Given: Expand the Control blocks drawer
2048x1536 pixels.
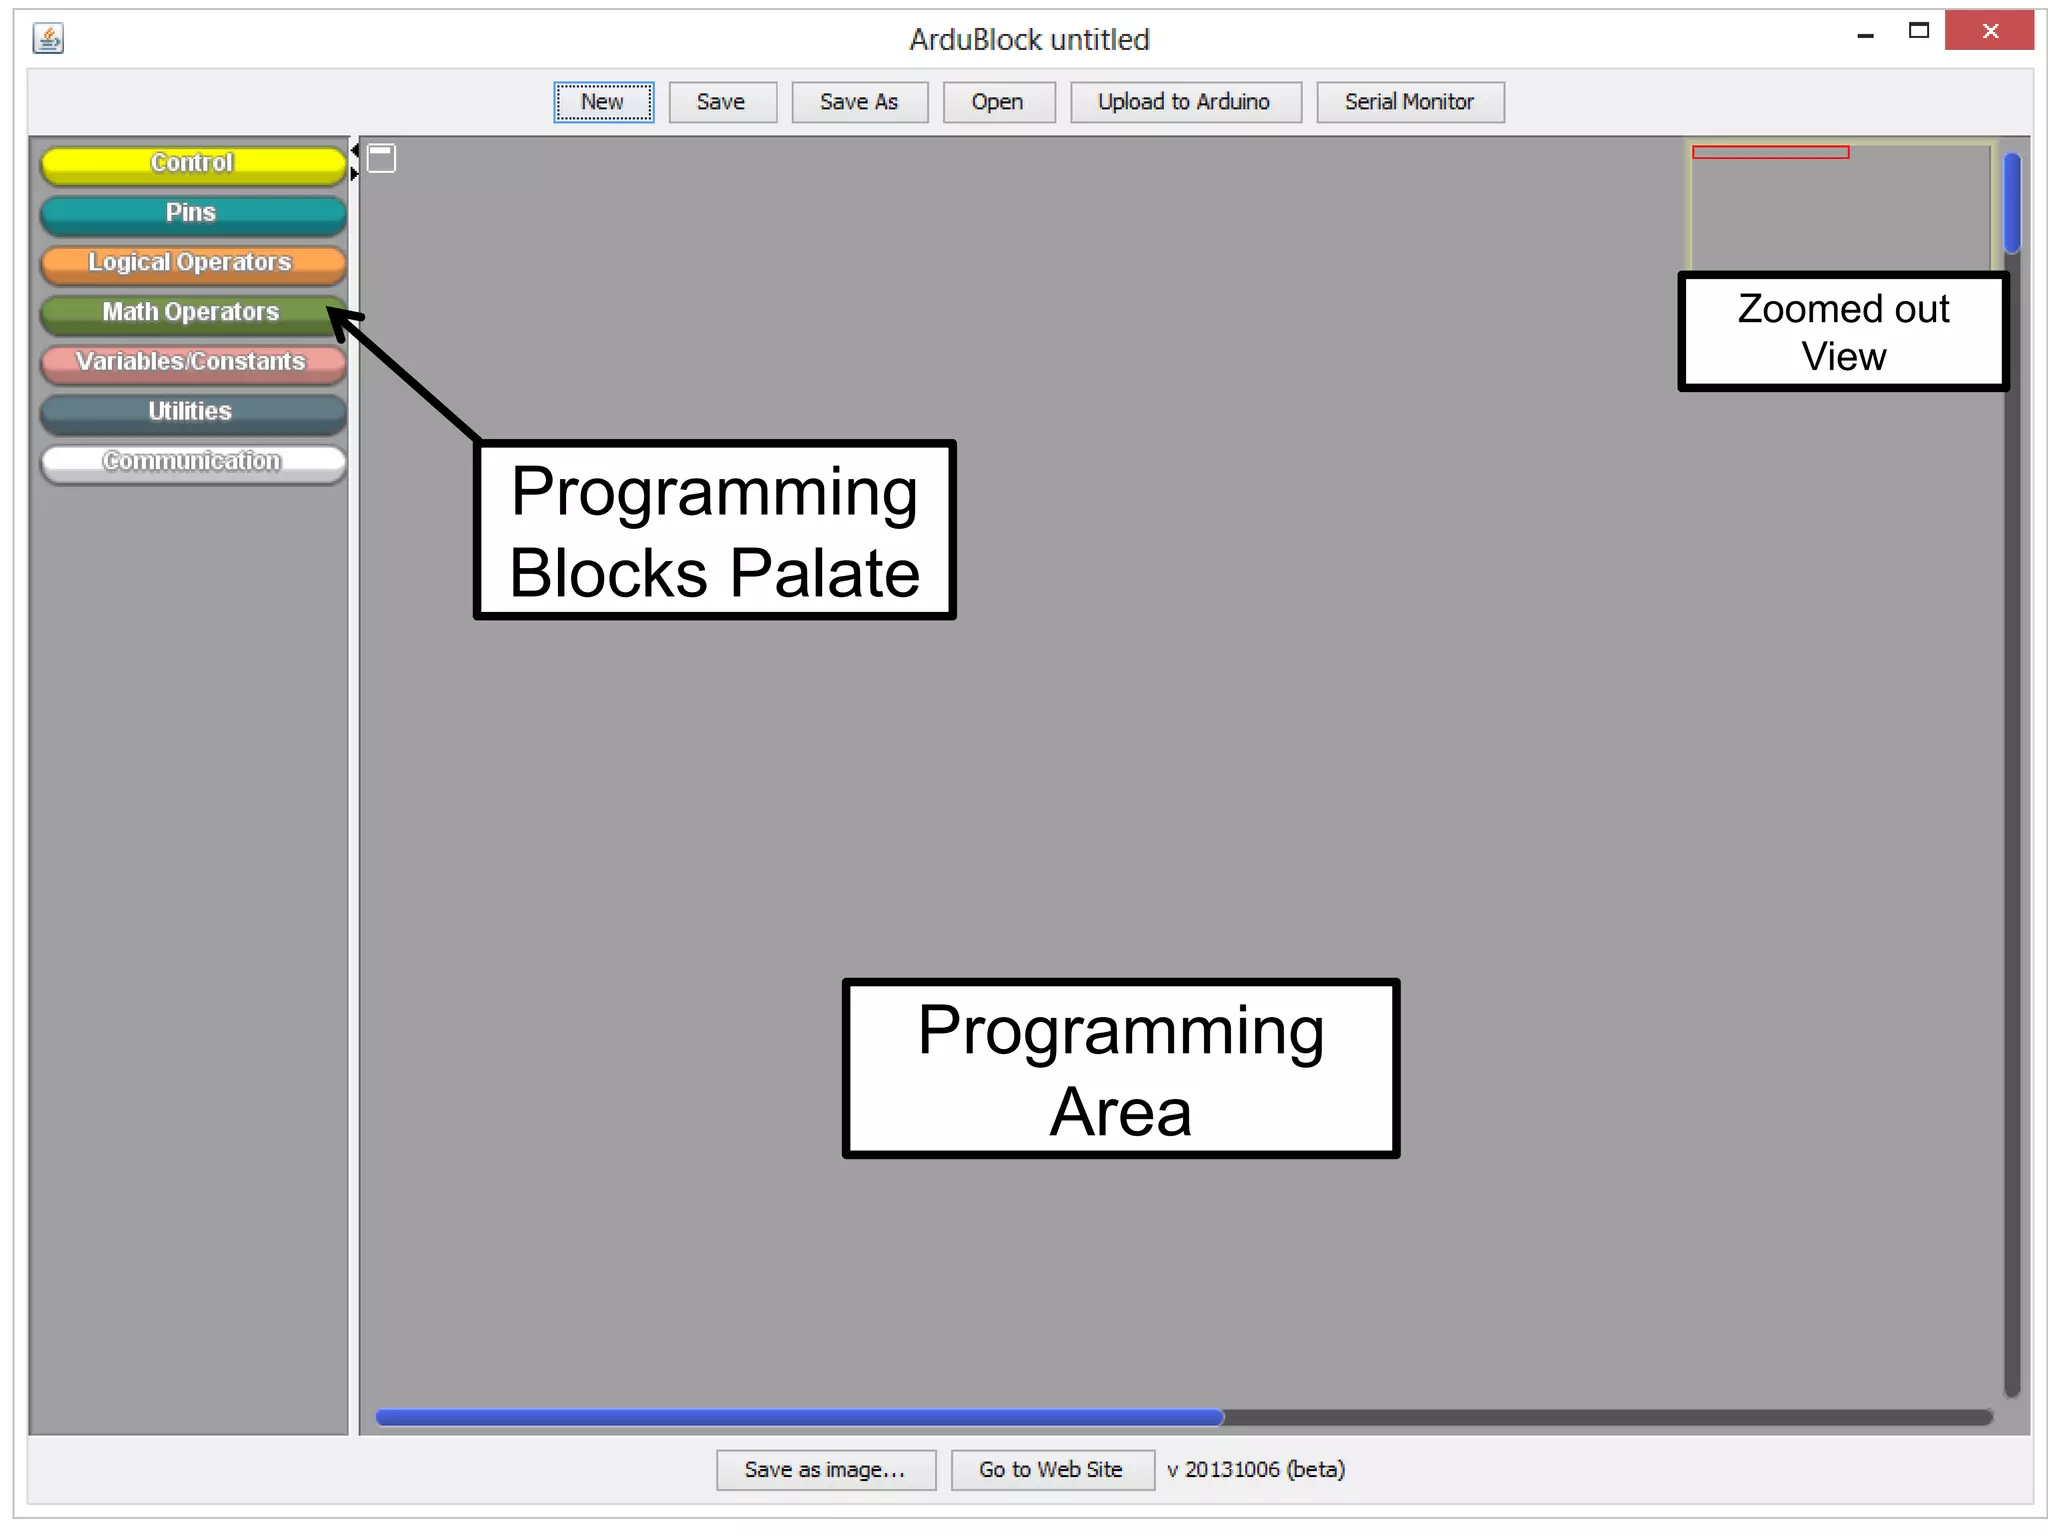Looking at the screenshot, I should pos(193,164).
